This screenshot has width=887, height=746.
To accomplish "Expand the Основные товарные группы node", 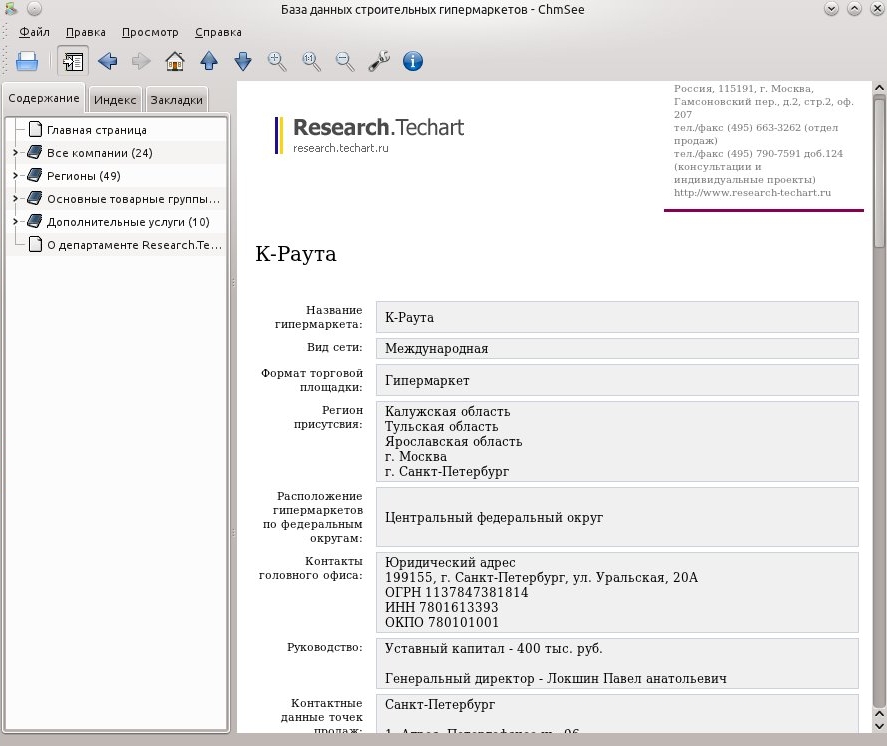I will pyautogui.click(x=15, y=199).
